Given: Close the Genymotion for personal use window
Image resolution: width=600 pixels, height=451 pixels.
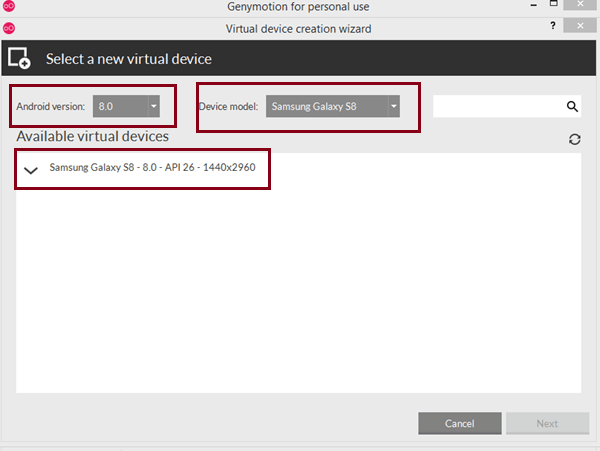Looking at the screenshot, I should [580, 6].
